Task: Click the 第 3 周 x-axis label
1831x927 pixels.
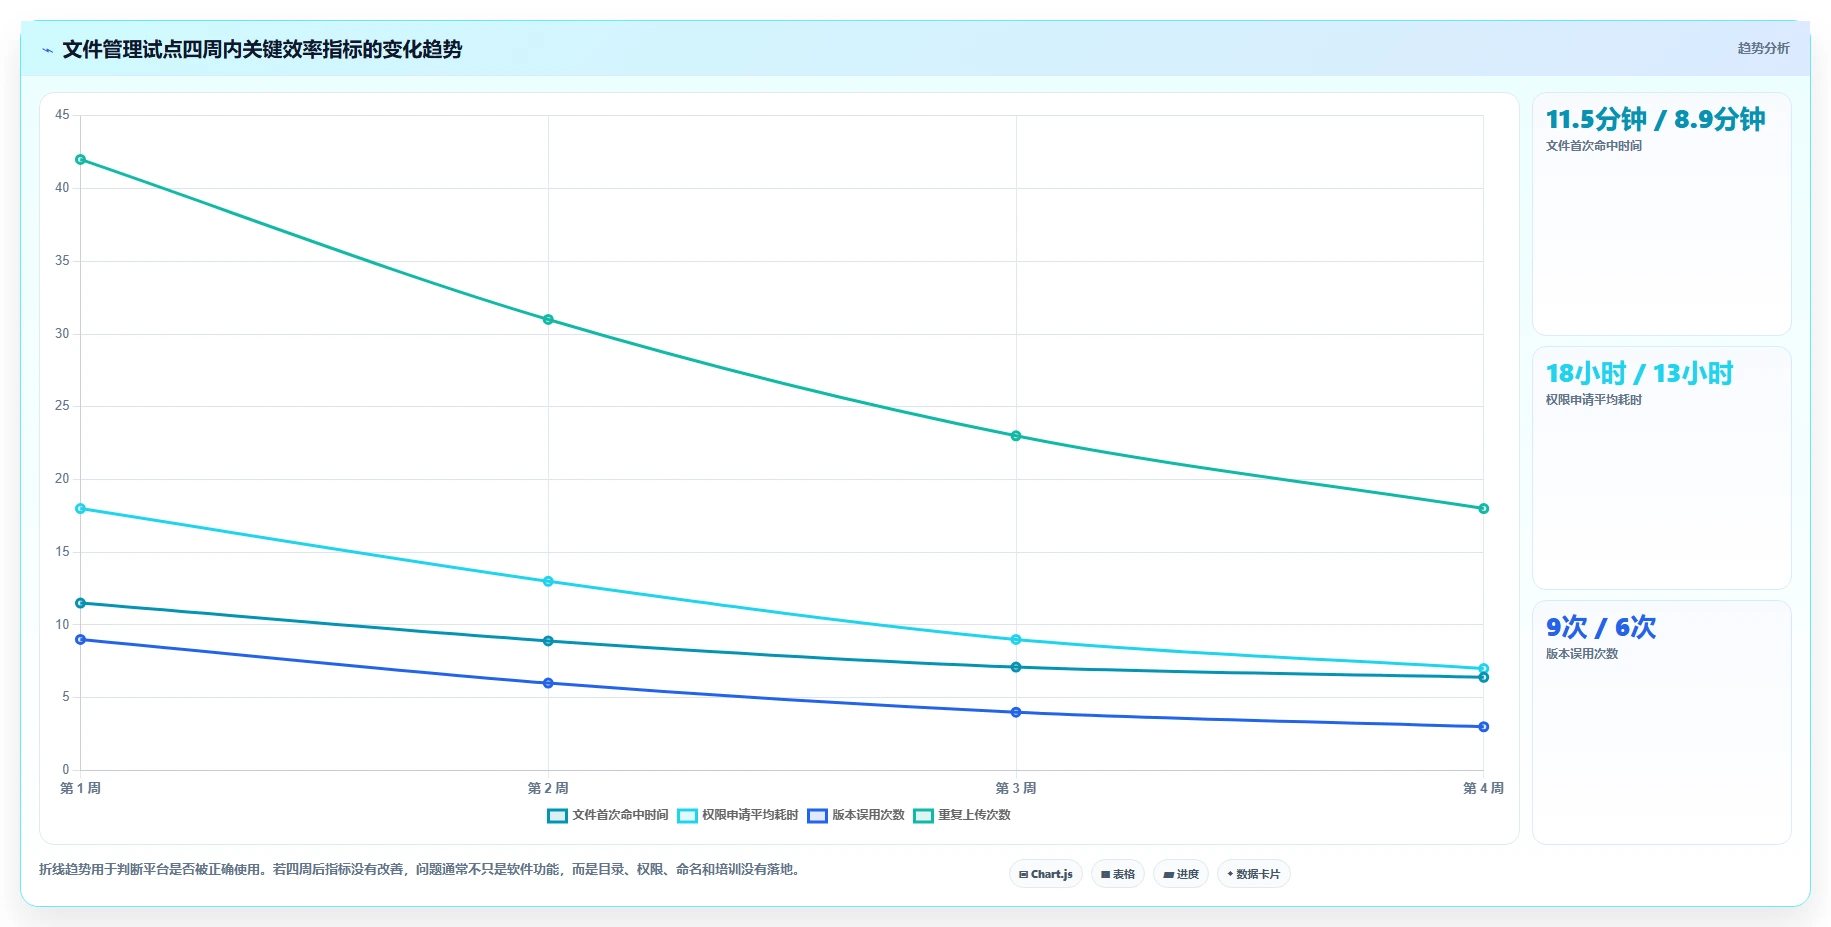Action: point(1016,788)
